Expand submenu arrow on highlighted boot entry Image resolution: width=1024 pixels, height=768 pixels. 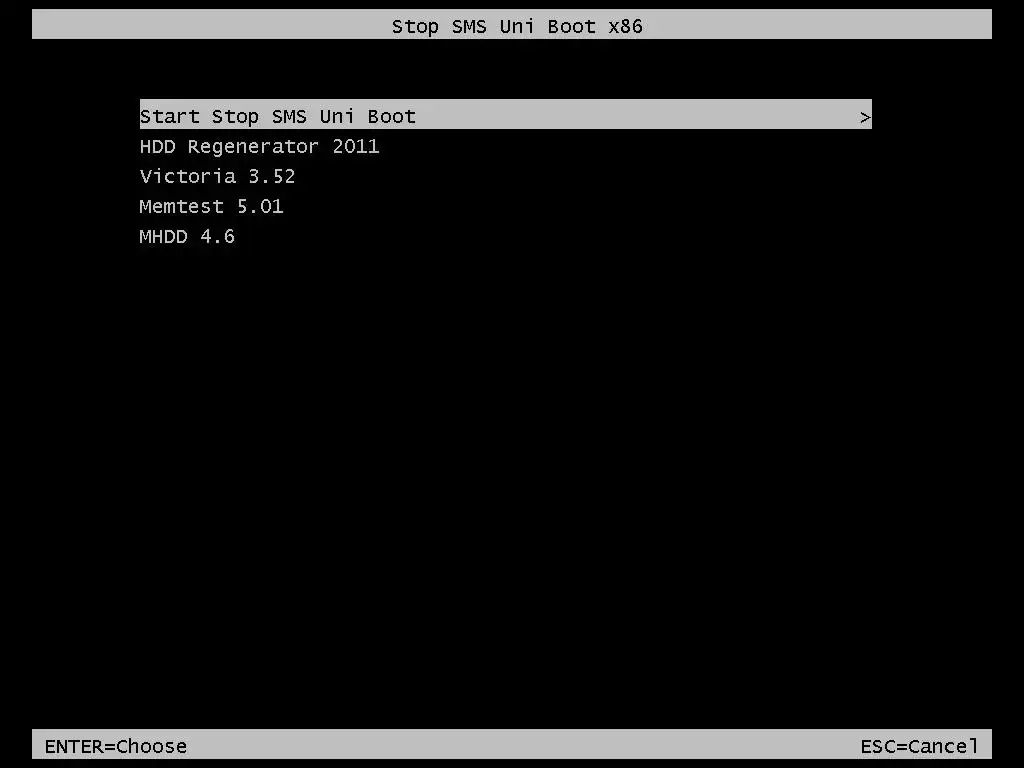coord(865,118)
